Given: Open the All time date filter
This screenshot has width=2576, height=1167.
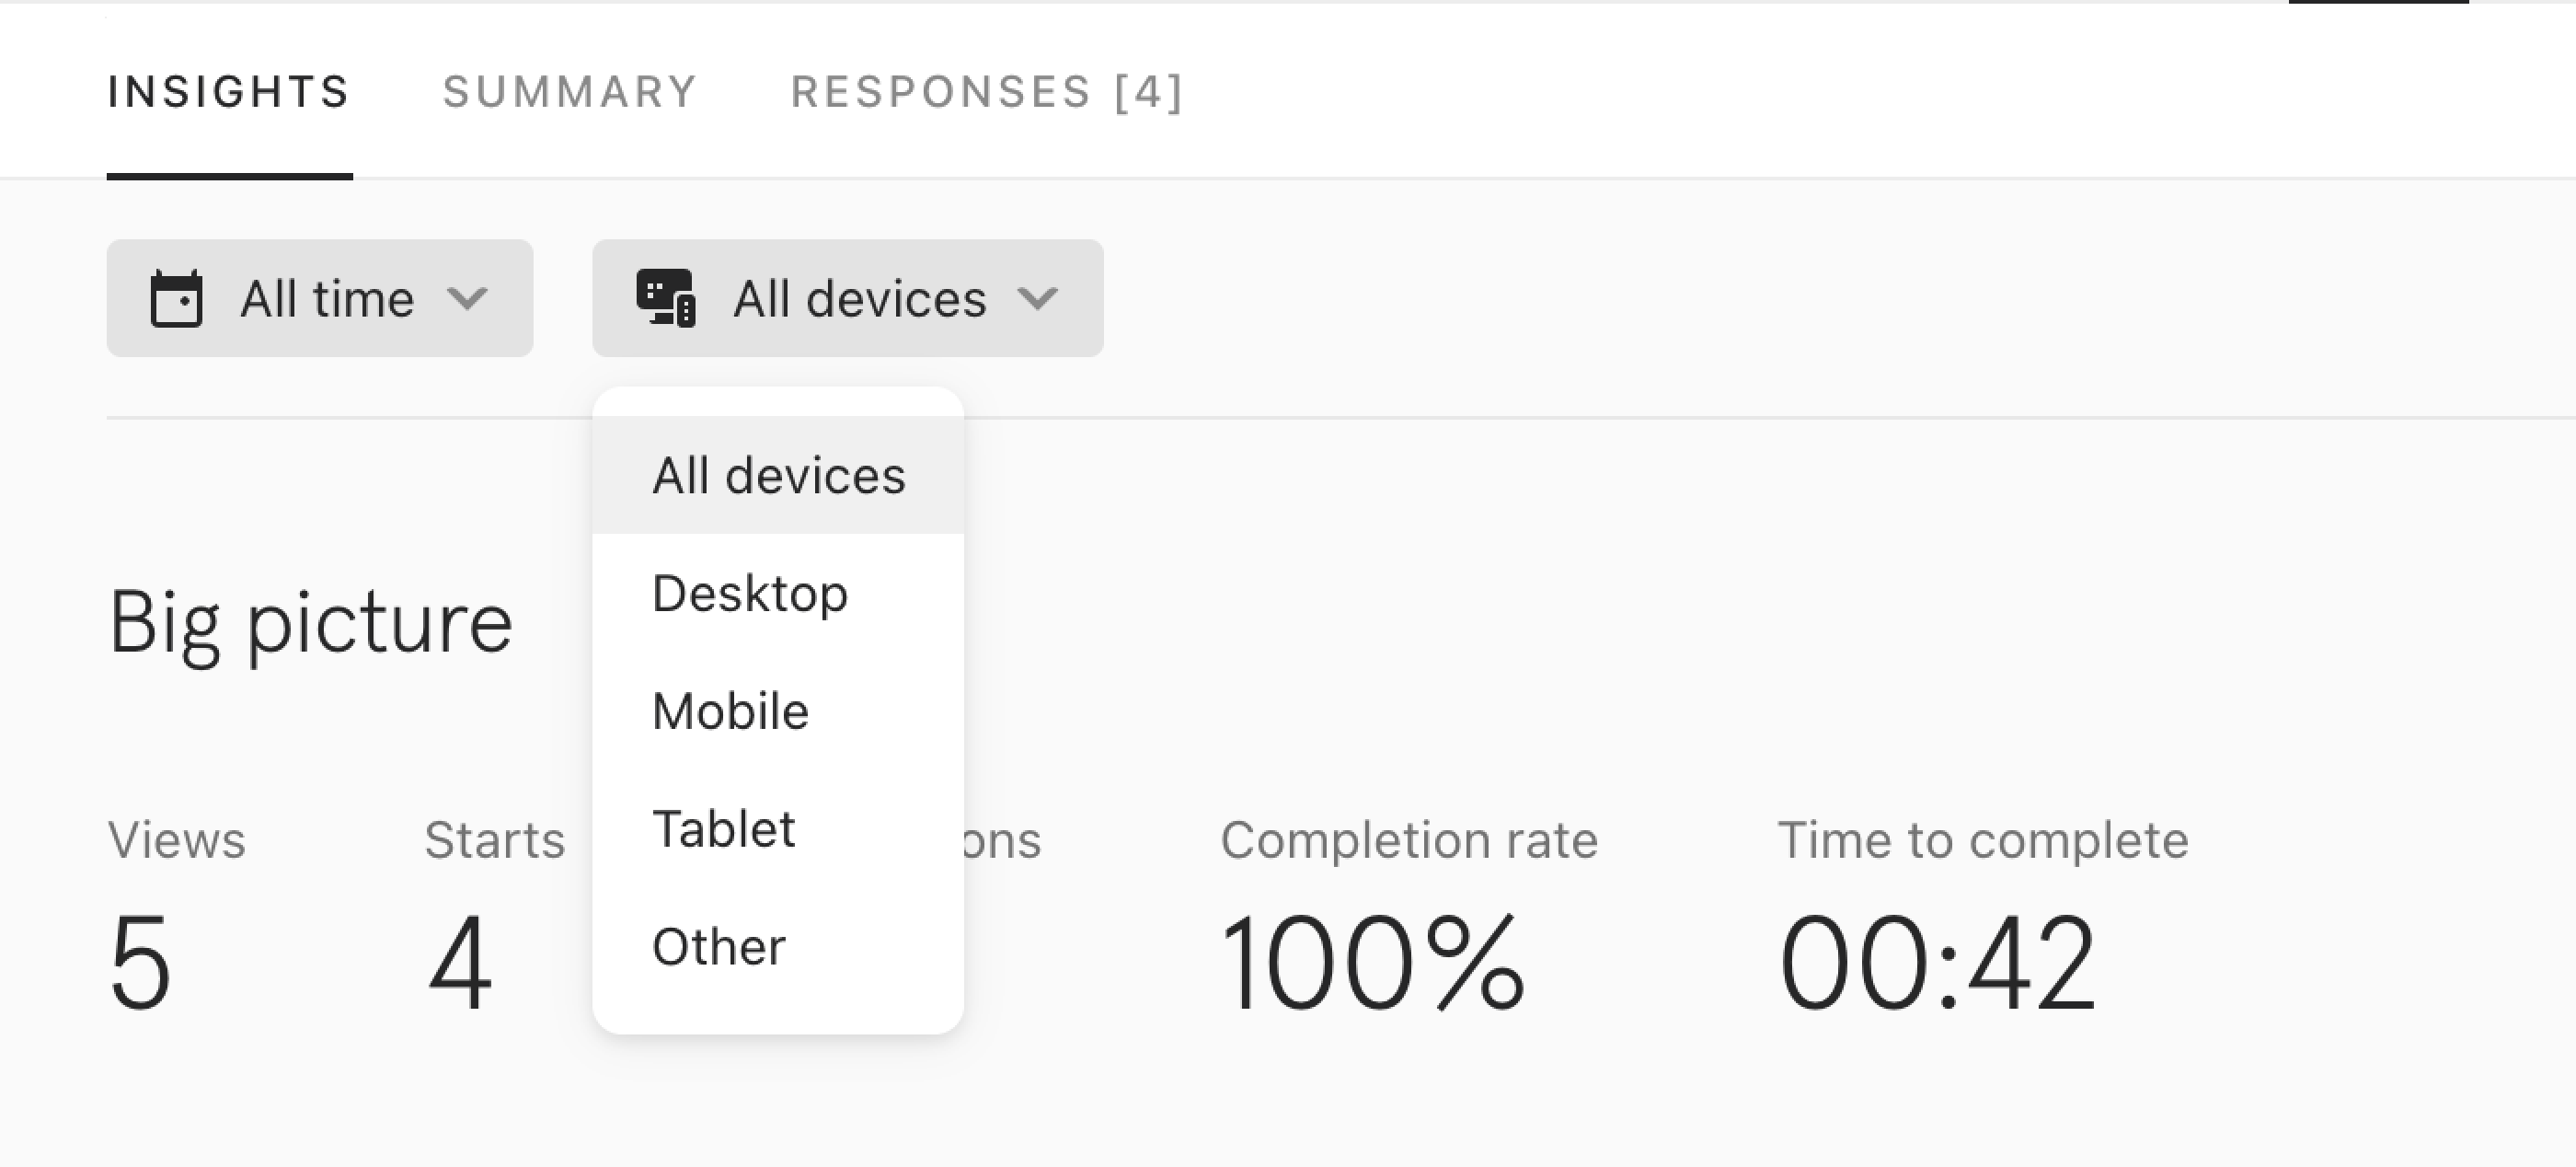Looking at the screenshot, I should pos(320,298).
